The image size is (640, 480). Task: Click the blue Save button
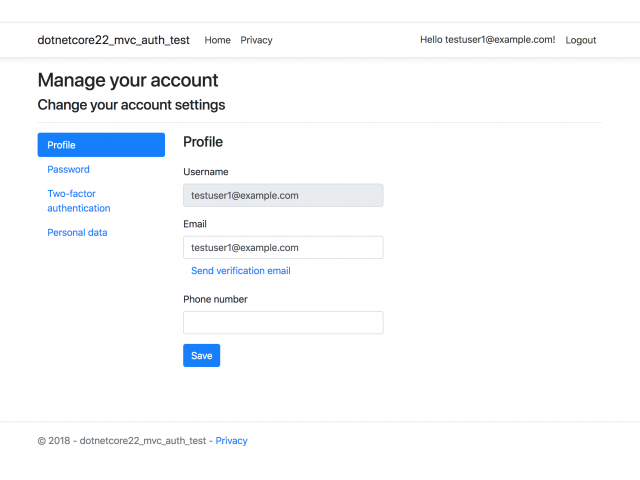(202, 356)
